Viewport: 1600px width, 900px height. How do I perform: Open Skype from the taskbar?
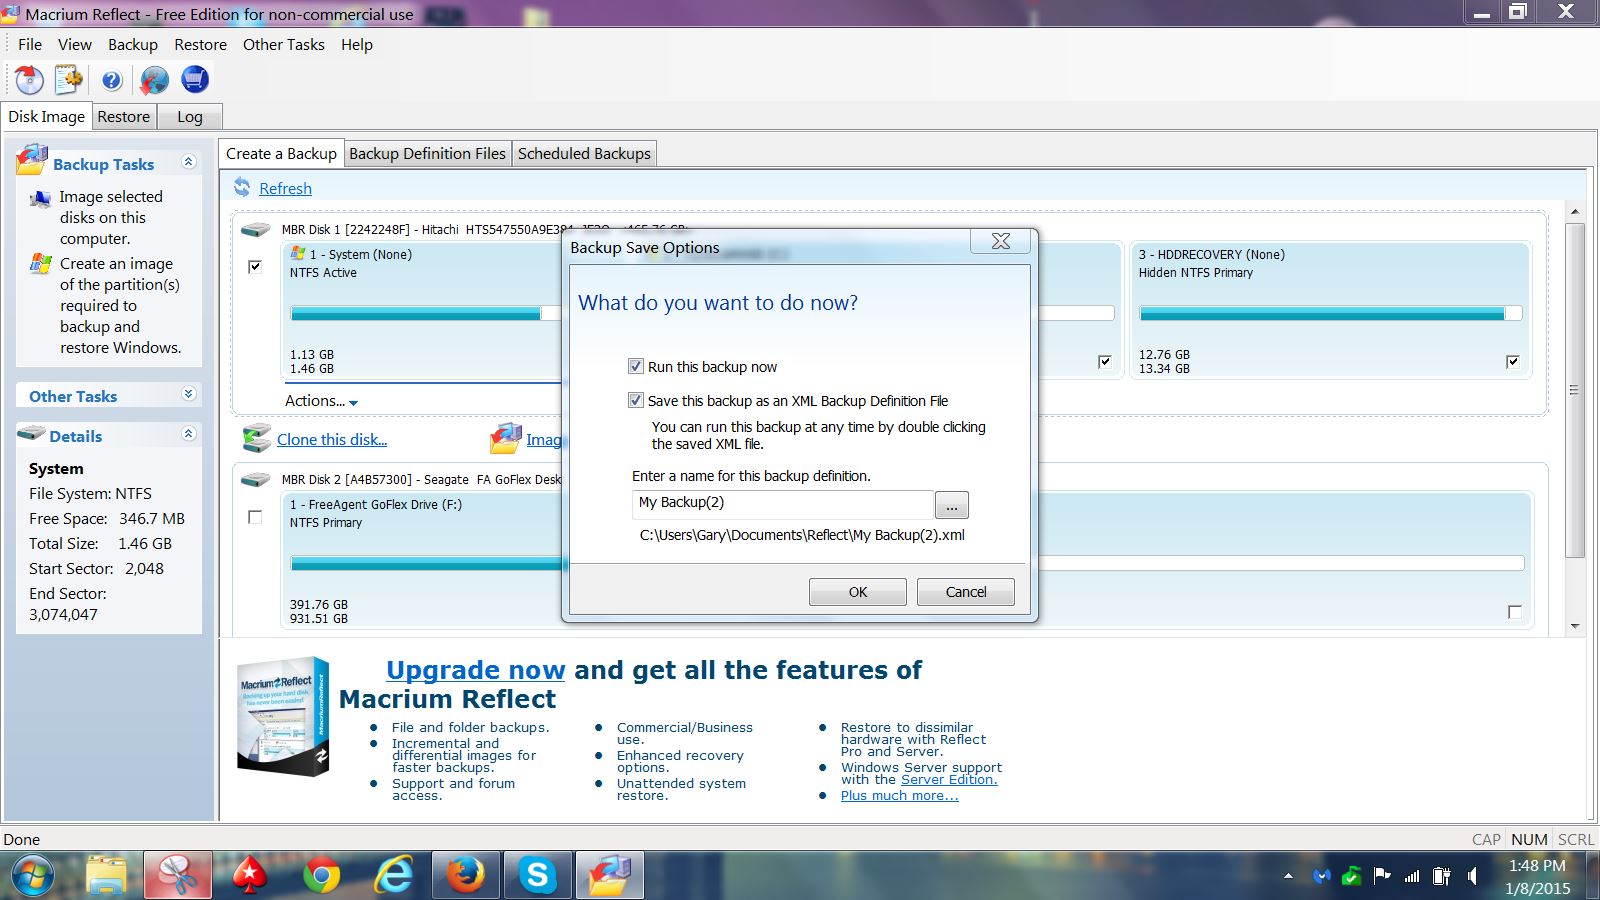(538, 876)
